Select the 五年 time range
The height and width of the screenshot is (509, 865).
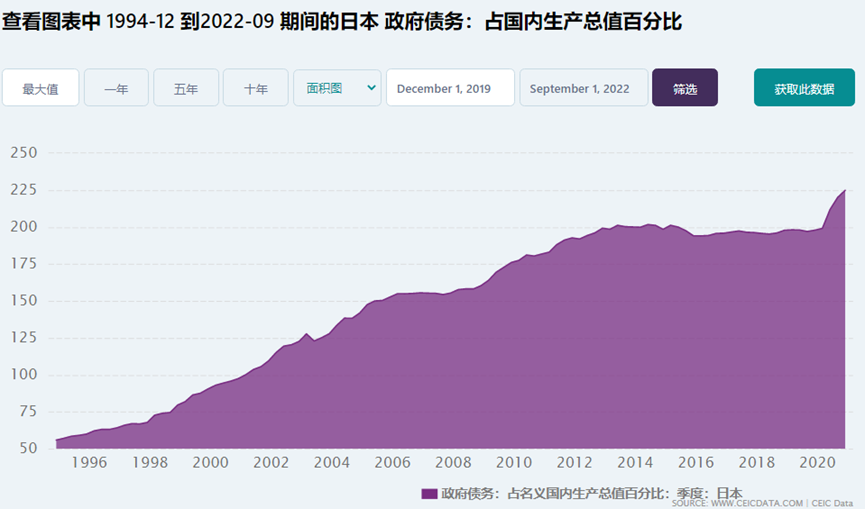pyautogui.click(x=186, y=88)
